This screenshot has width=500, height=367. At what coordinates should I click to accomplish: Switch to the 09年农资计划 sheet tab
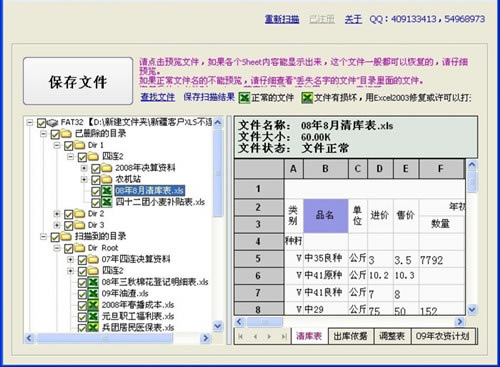443,336
